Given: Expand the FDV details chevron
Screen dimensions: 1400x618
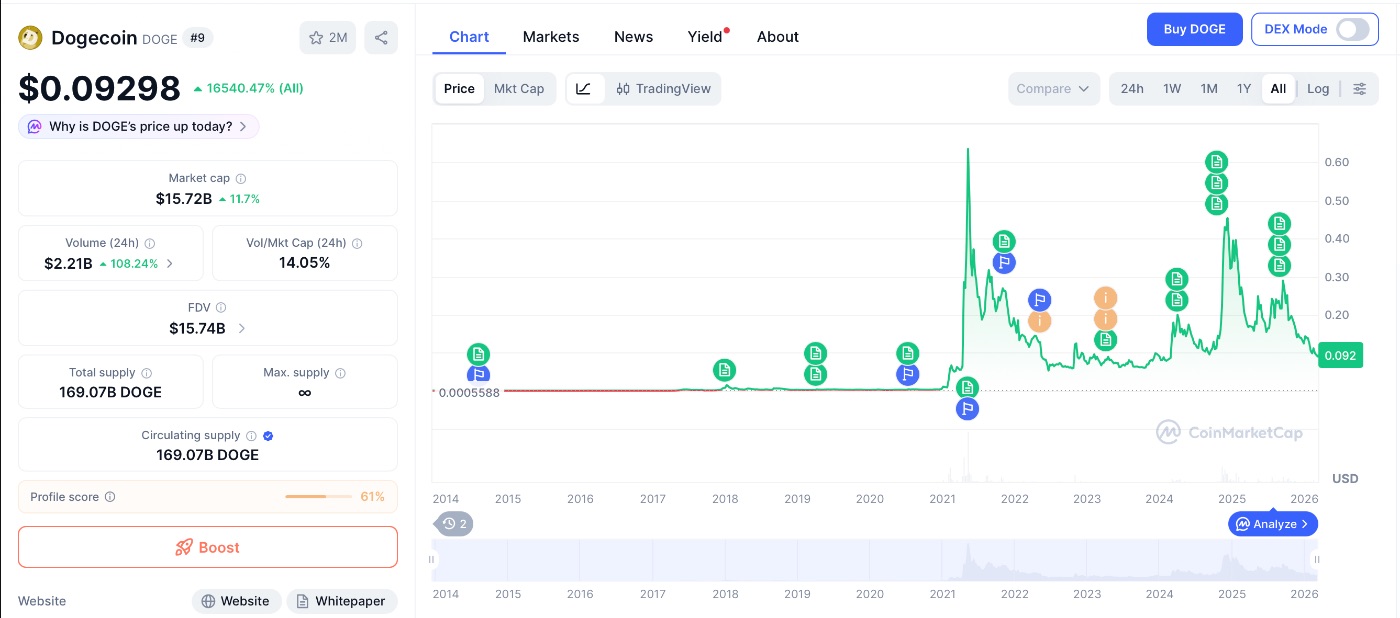Looking at the screenshot, I should click(x=242, y=328).
